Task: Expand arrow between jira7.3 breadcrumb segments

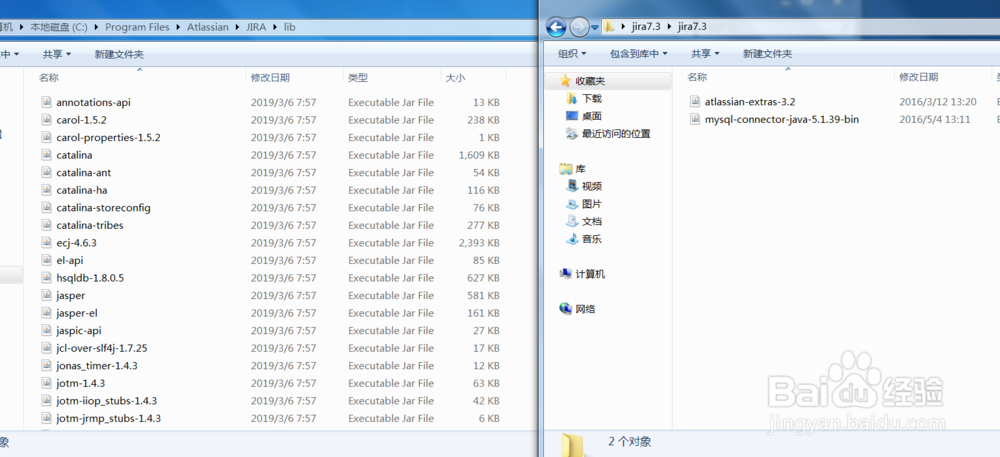Action: click(669, 27)
